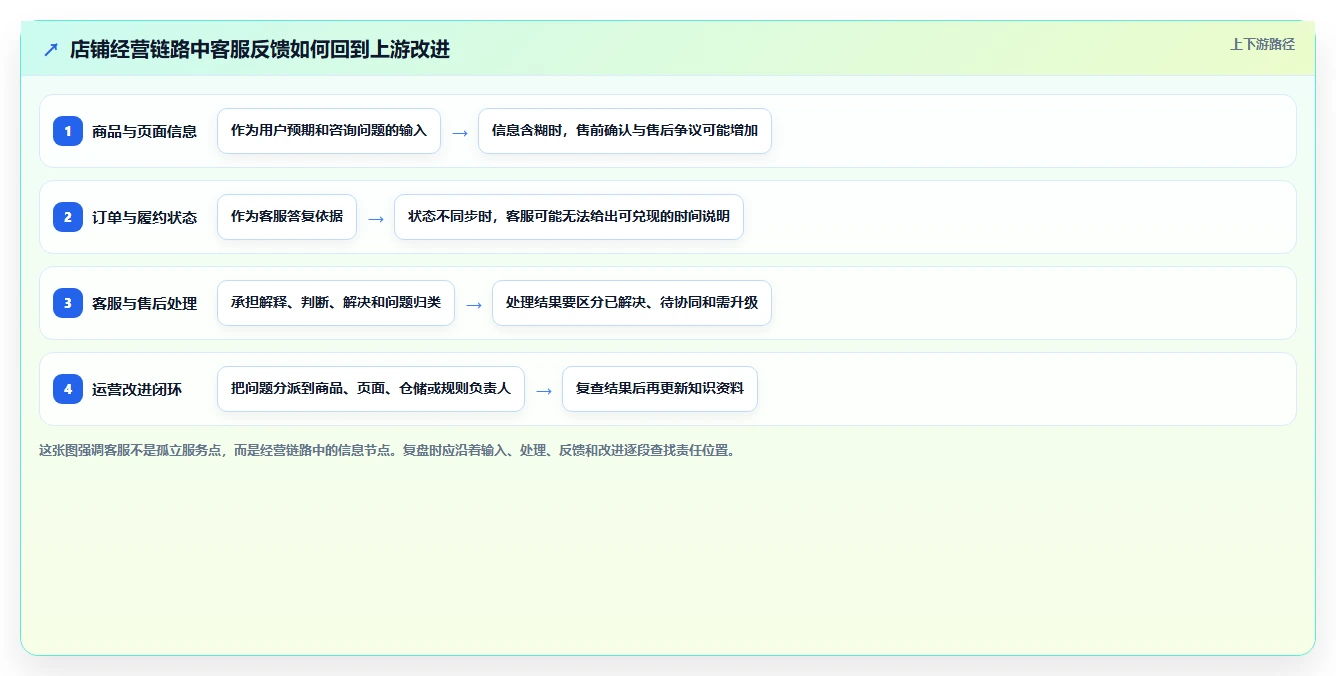Click the 信息含糊时，售前确认与售后争议可能增加 box

click(x=625, y=131)
